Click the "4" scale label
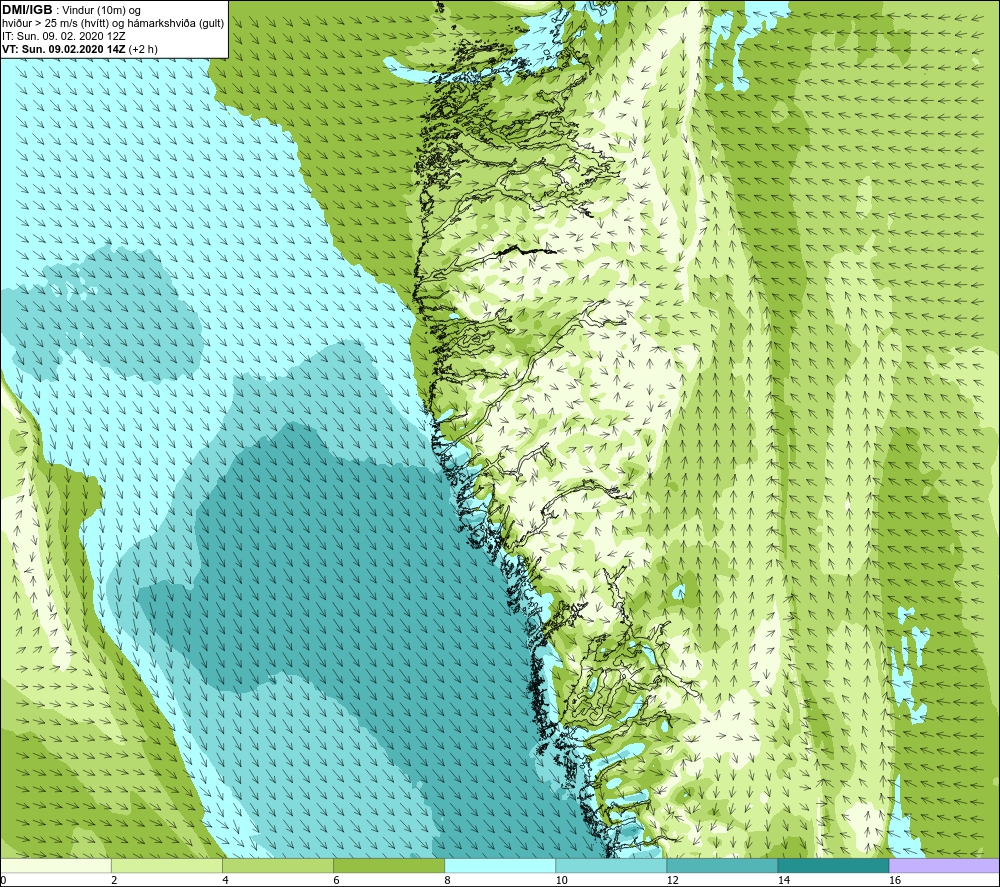The image size is (1000, 887). [225, 881]
